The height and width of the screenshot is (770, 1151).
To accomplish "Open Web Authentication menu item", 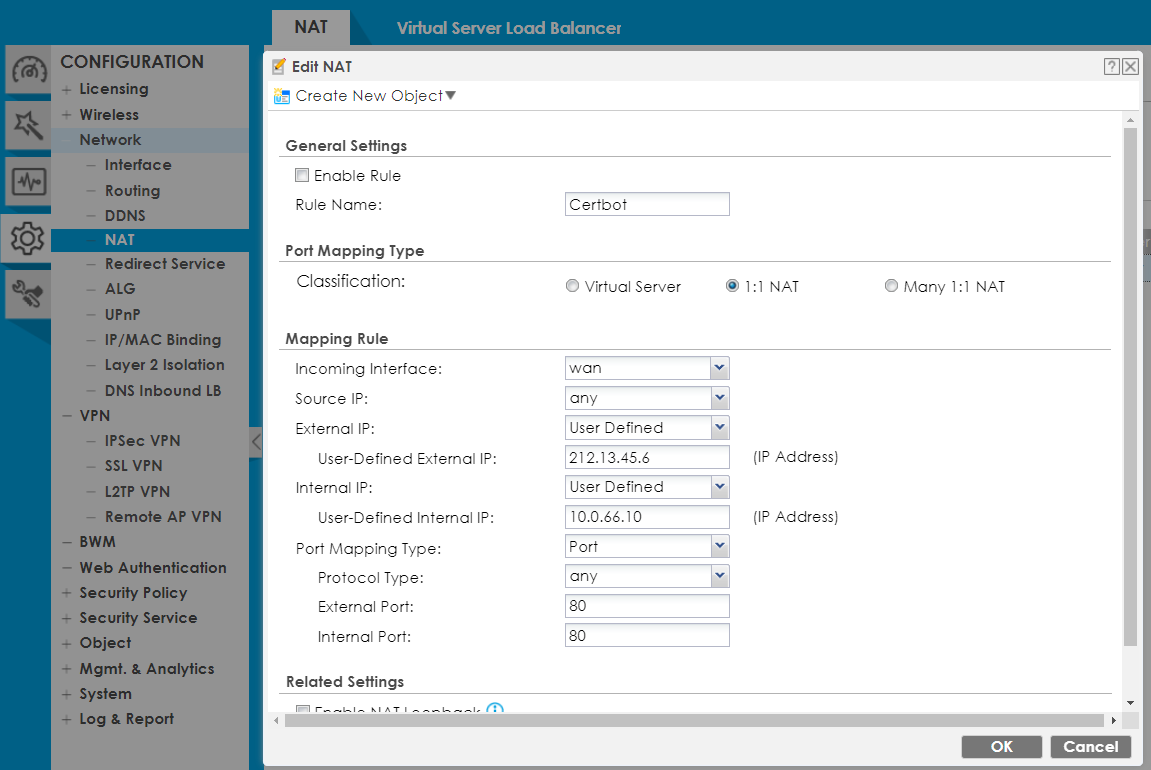I will [153, 567].
